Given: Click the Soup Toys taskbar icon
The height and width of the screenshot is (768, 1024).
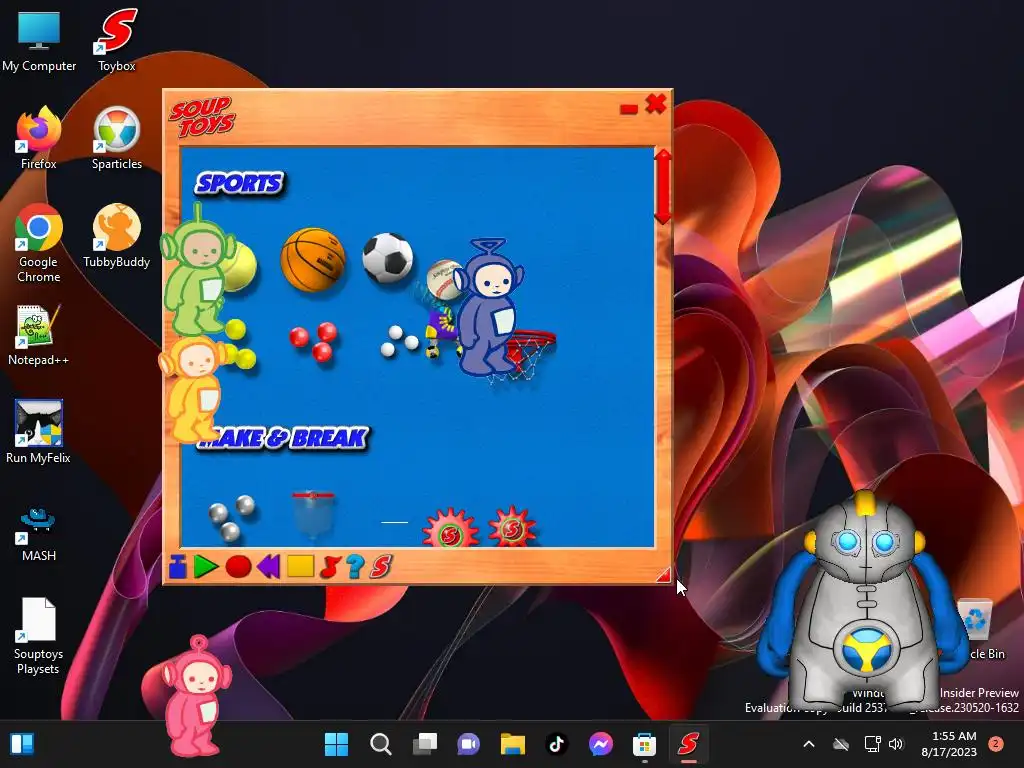Looking at the screenshot, I should tap(688, 744).
